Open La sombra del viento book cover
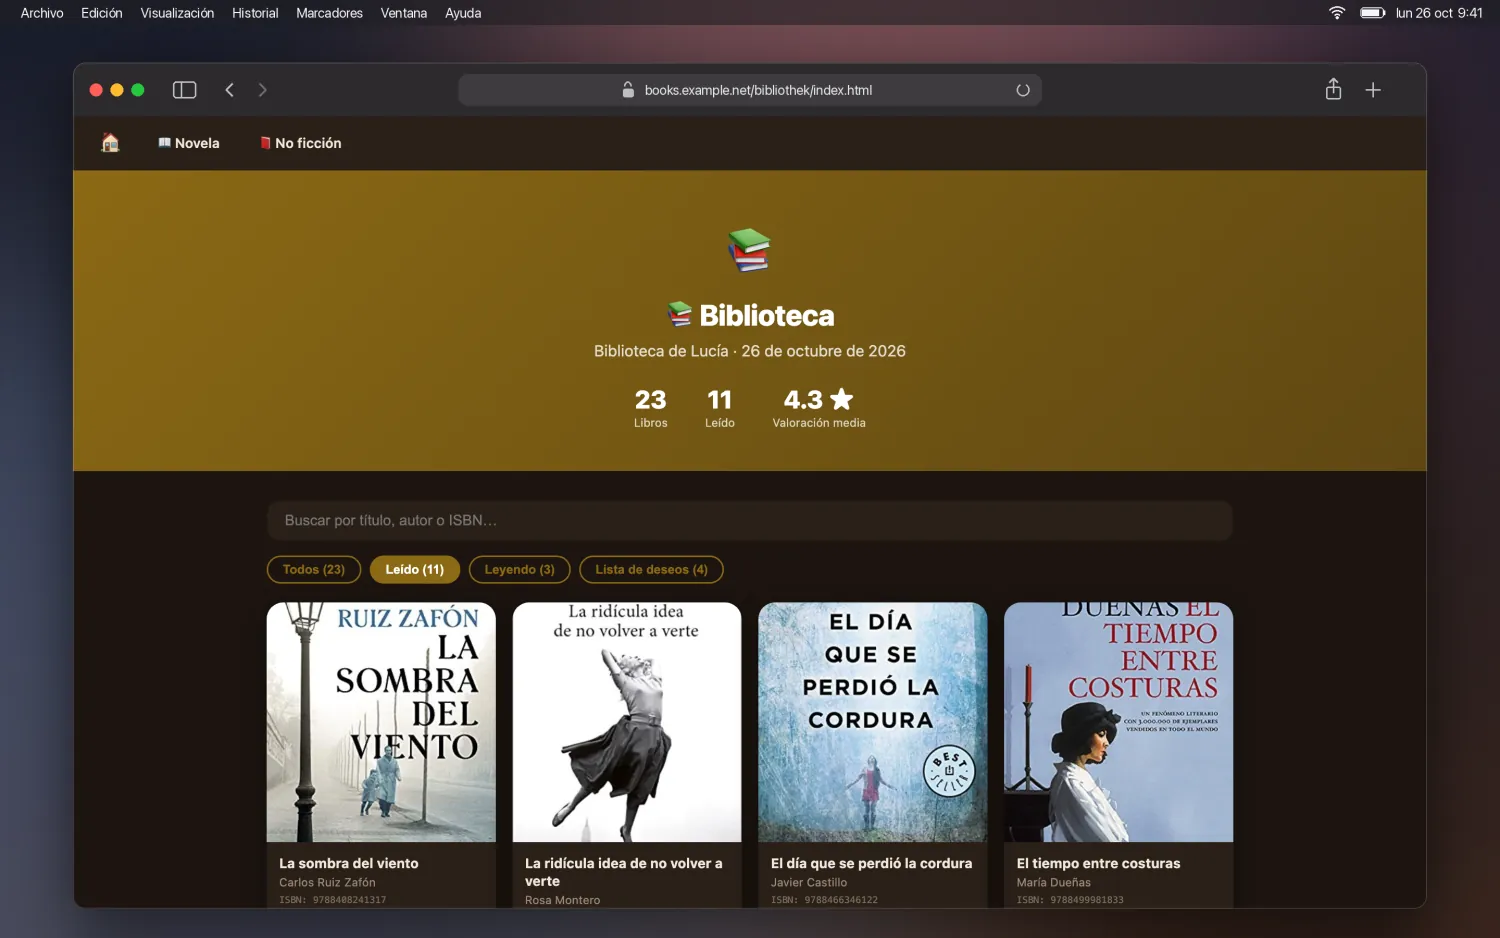 pos(381,722)
